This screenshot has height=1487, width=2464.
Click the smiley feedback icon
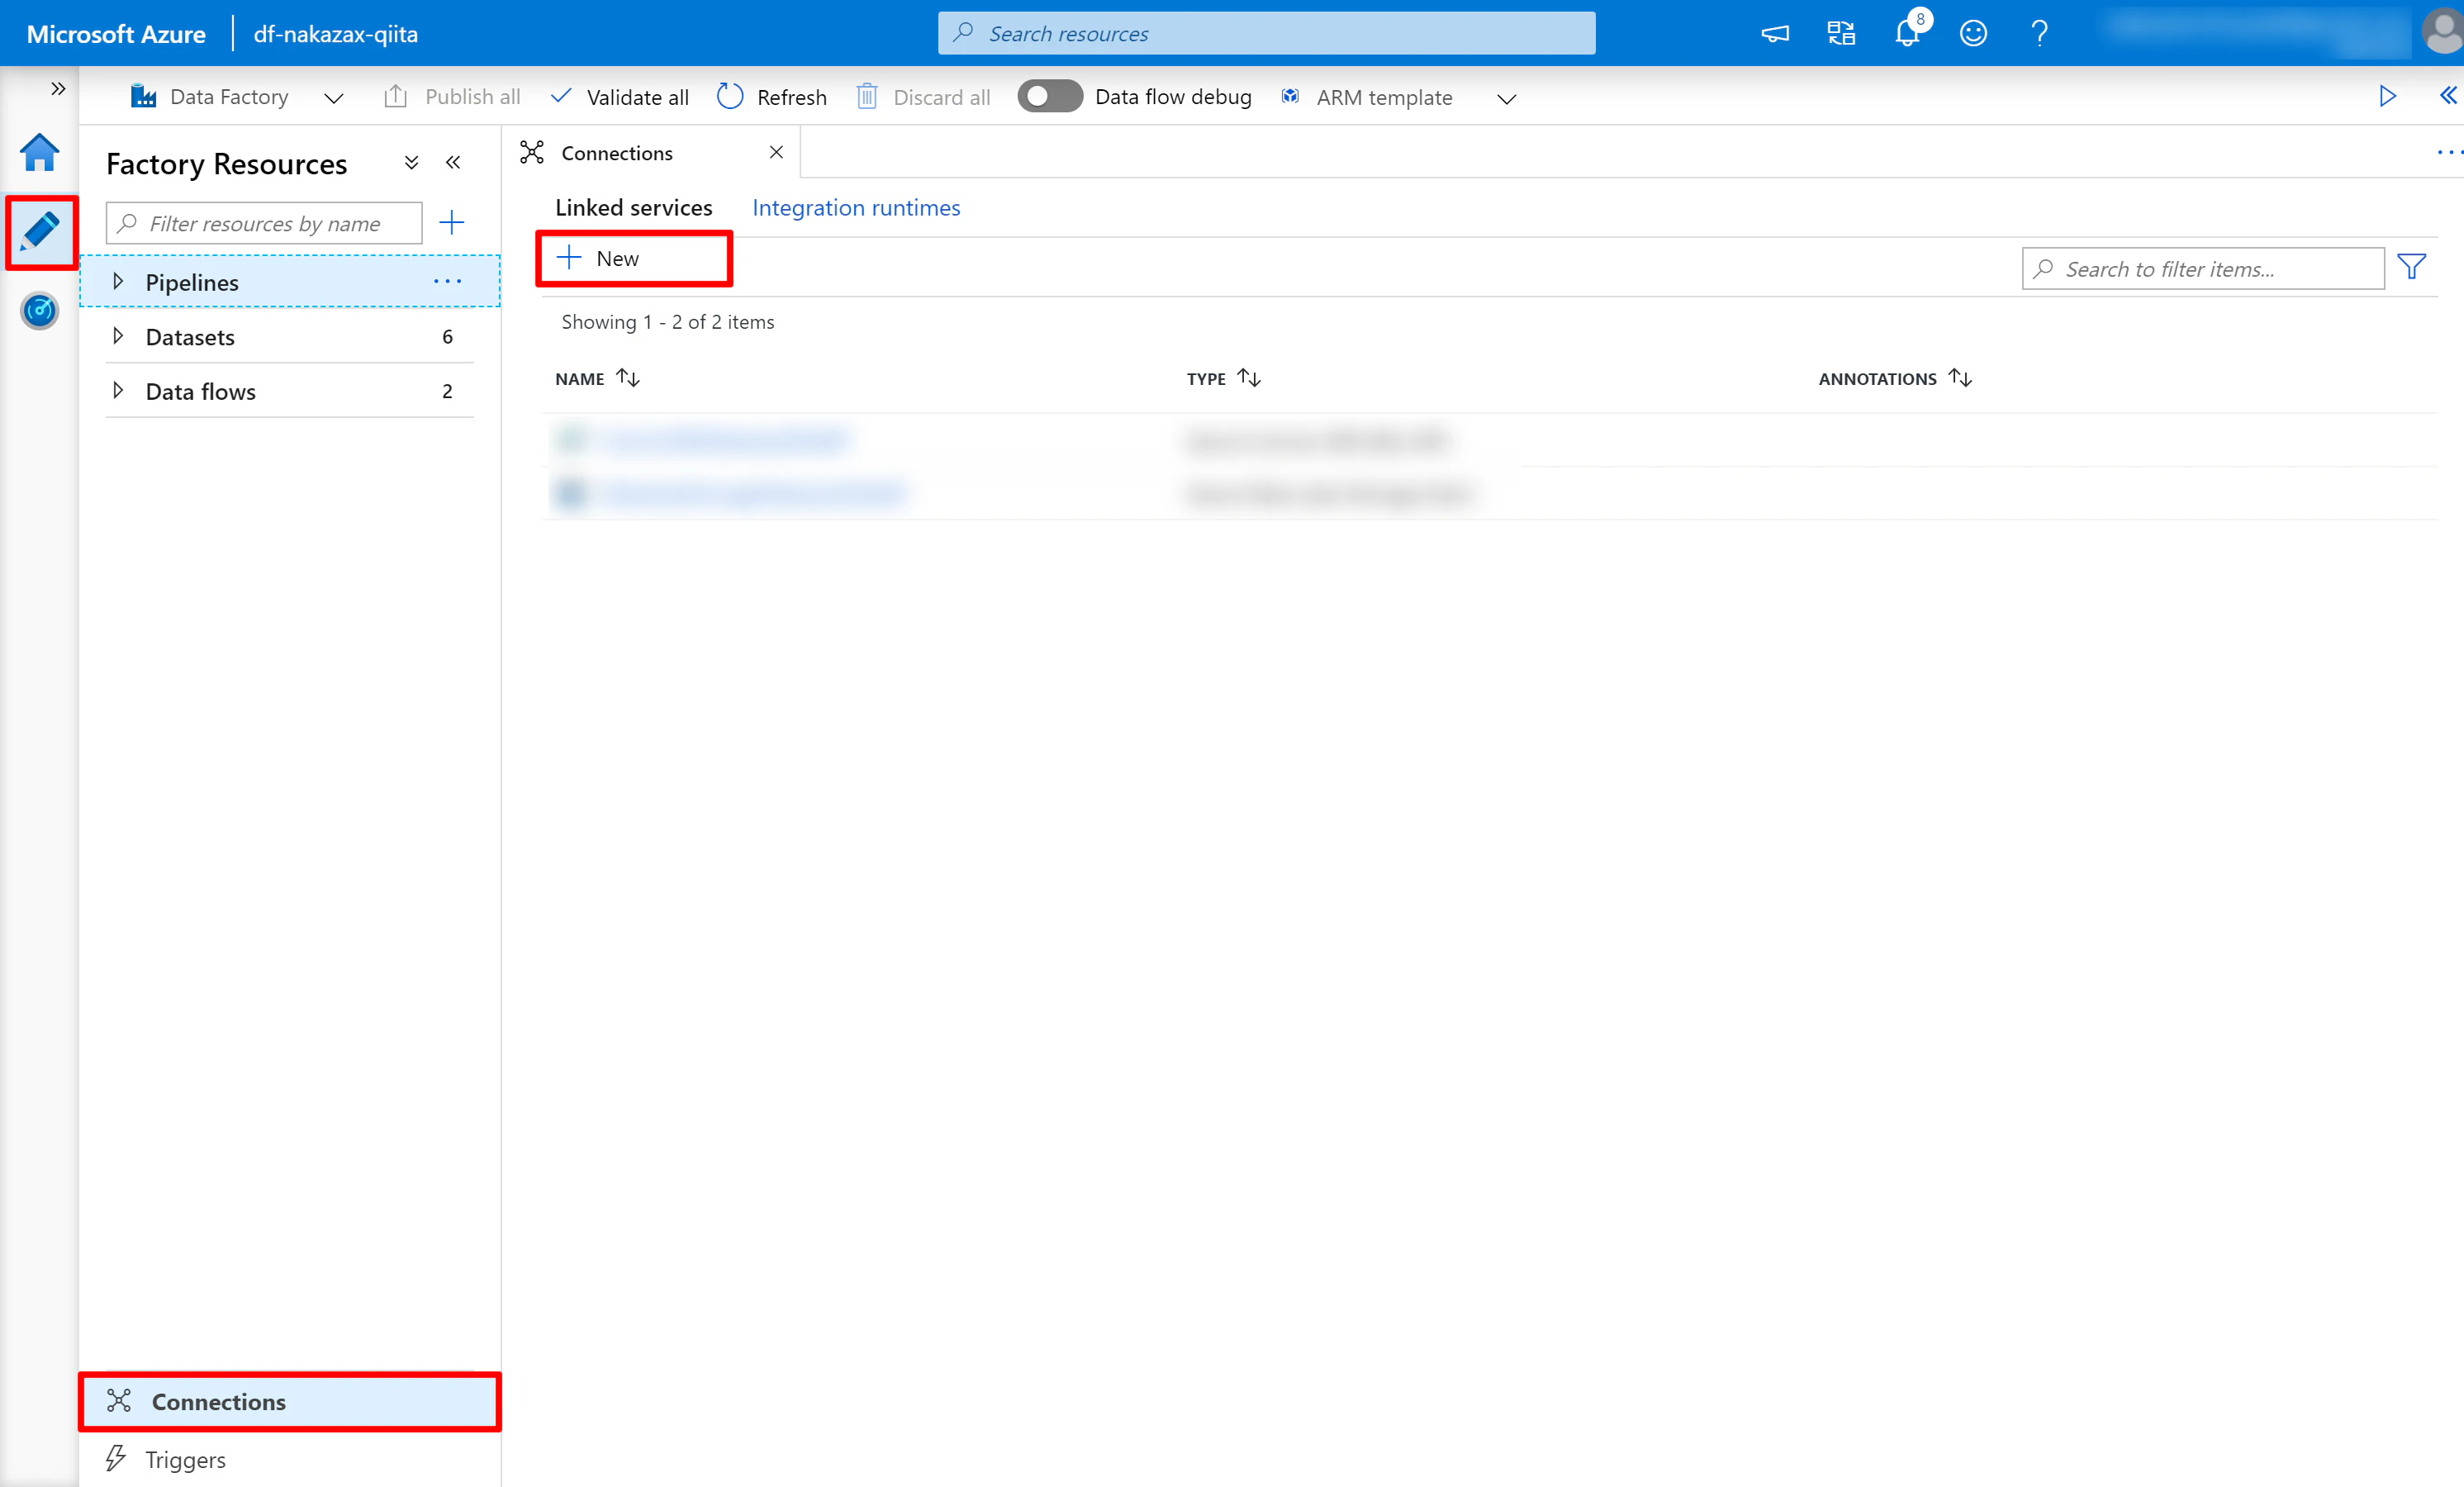(1973, 34)
